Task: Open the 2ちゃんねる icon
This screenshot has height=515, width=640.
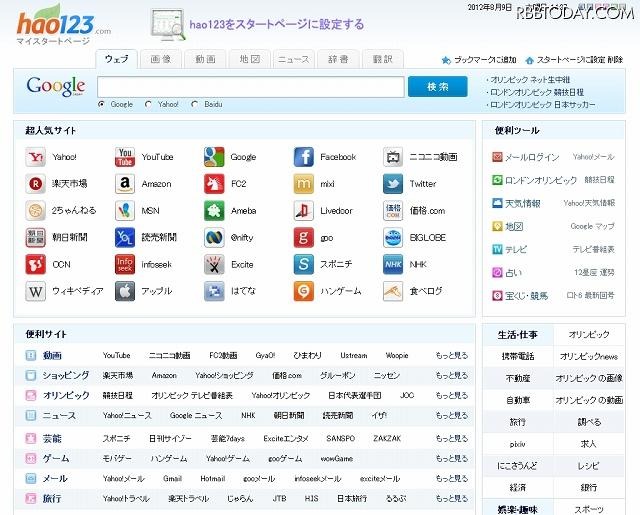Action: point(36,211)
